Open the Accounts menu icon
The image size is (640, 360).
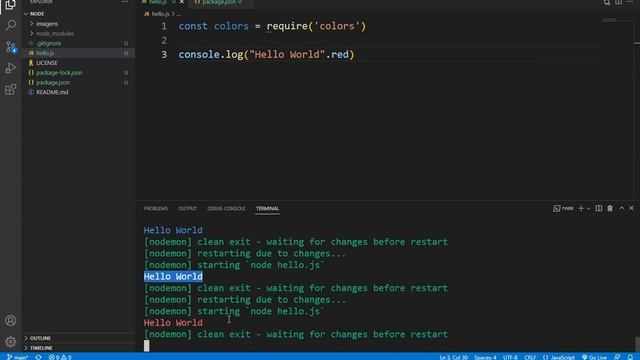(x=11, y=320)
